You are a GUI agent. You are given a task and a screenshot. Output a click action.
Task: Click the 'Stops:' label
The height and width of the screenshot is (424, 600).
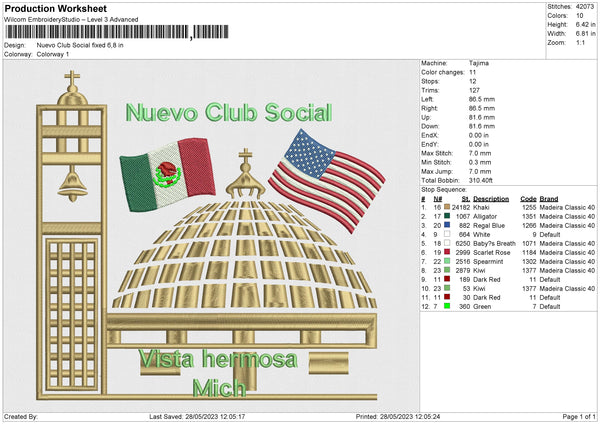tap(430, 81)
